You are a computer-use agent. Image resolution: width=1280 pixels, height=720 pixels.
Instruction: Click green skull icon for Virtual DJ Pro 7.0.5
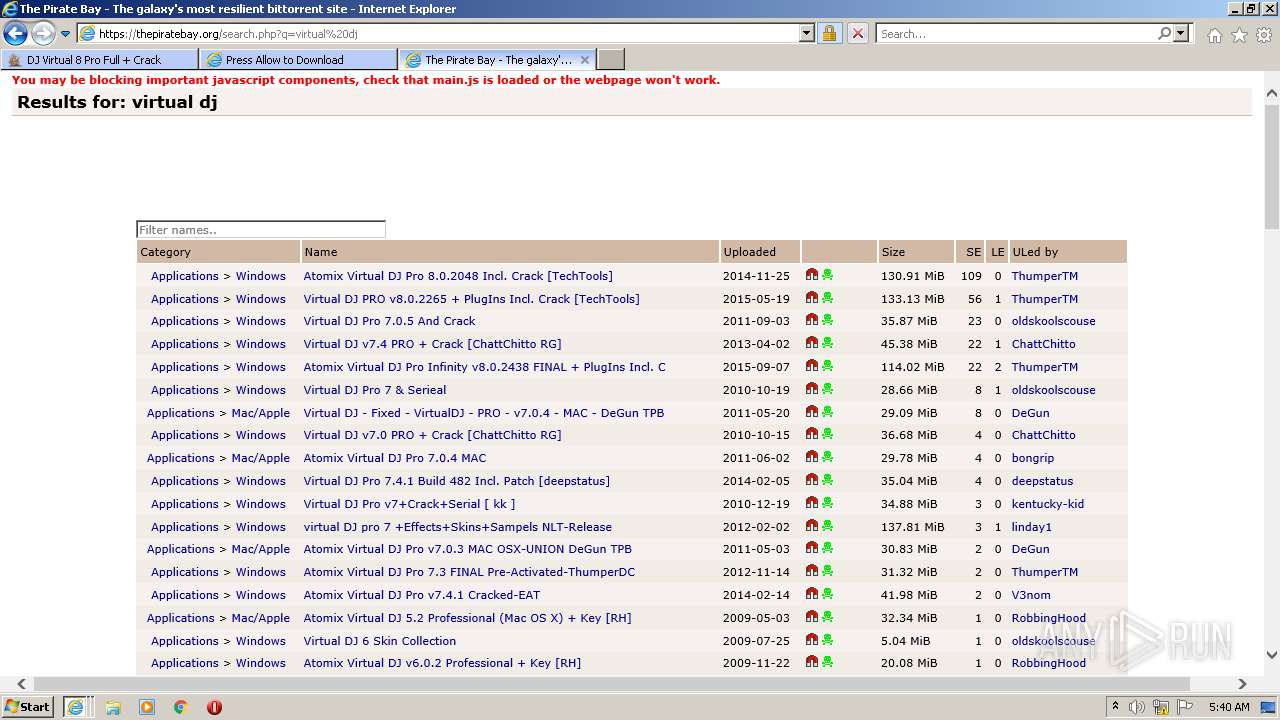pyautogui.click(x=827, y=320)
